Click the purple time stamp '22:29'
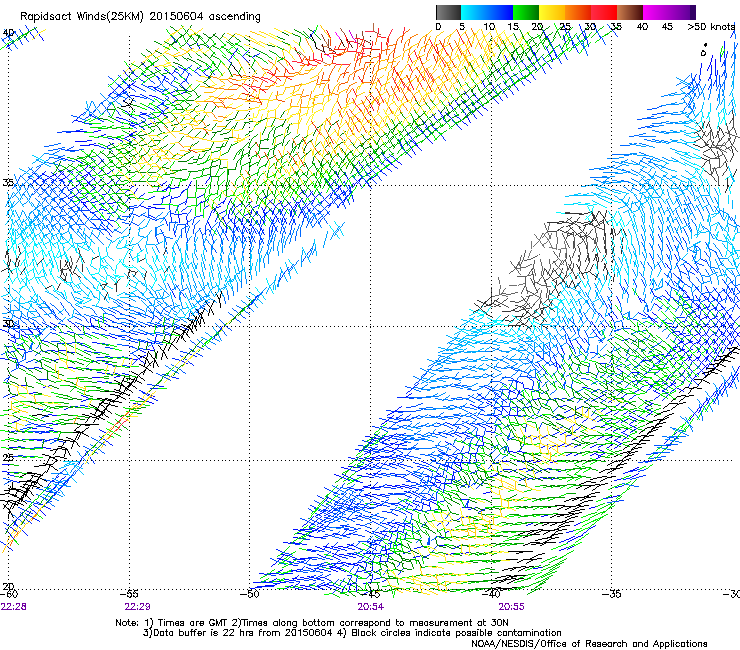 pos(137,607)
